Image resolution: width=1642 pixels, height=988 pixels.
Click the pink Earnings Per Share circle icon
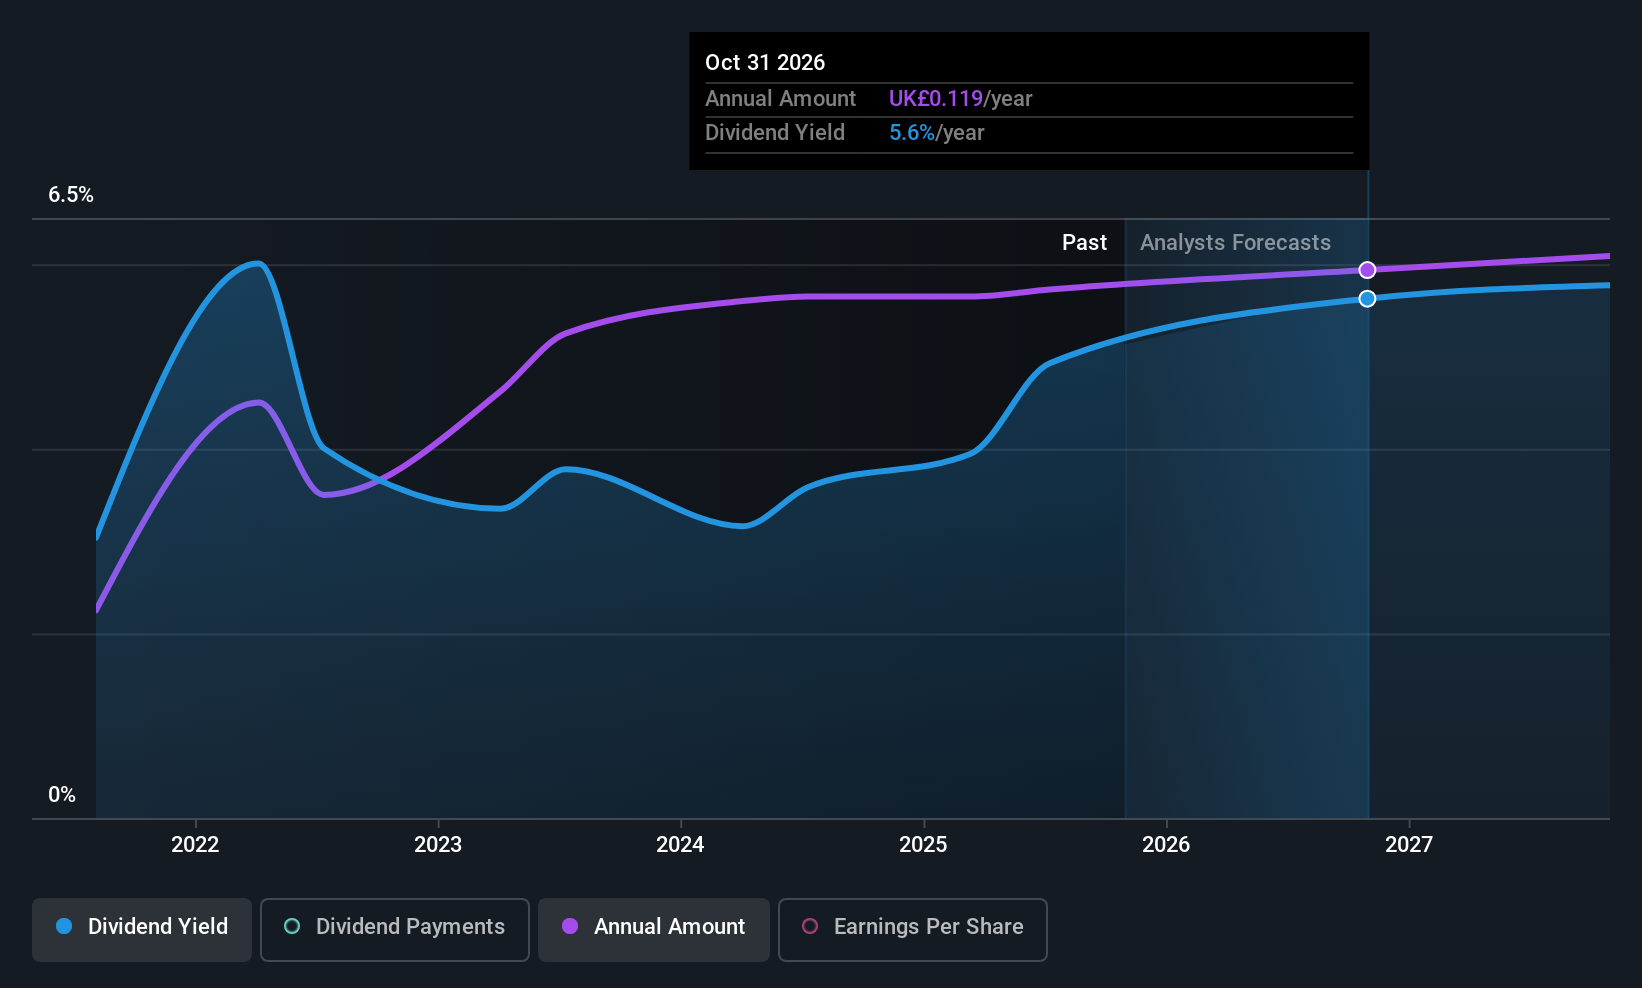810,927
